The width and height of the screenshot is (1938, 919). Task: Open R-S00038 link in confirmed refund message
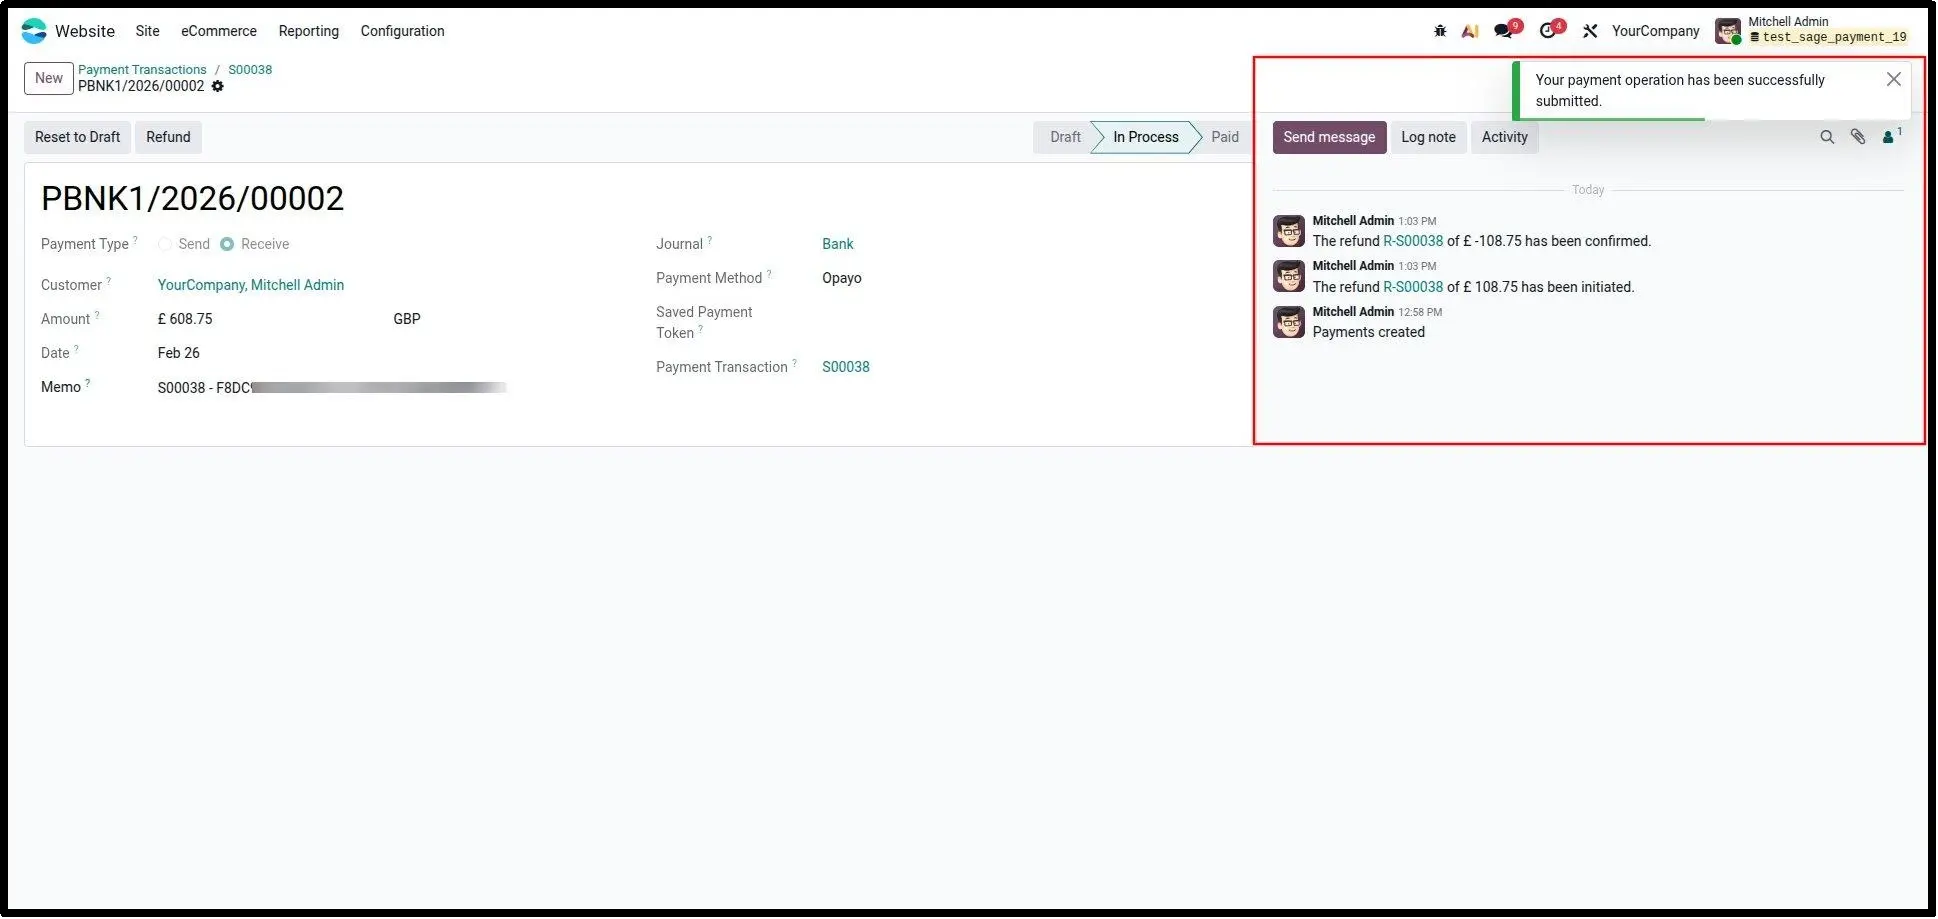pos(1414,242)
